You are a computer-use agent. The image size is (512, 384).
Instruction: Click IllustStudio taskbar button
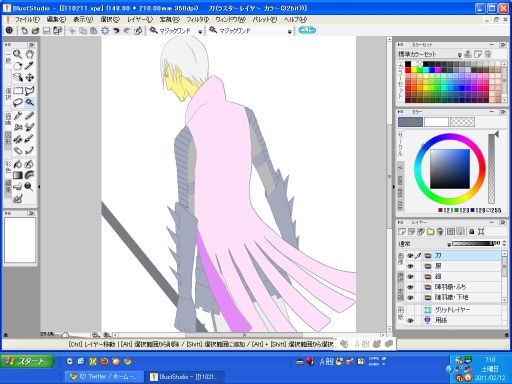point(186,377)
